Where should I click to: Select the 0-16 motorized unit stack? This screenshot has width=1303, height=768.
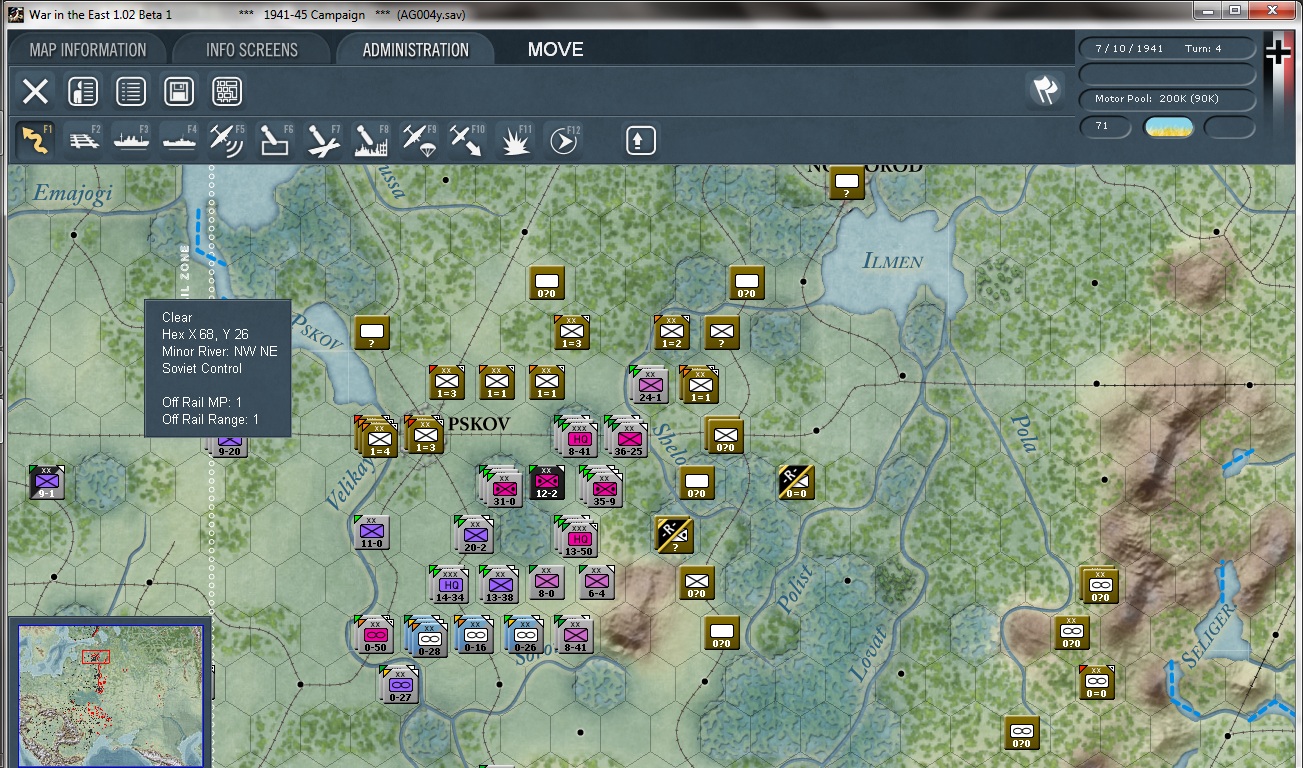click(474, 634)
